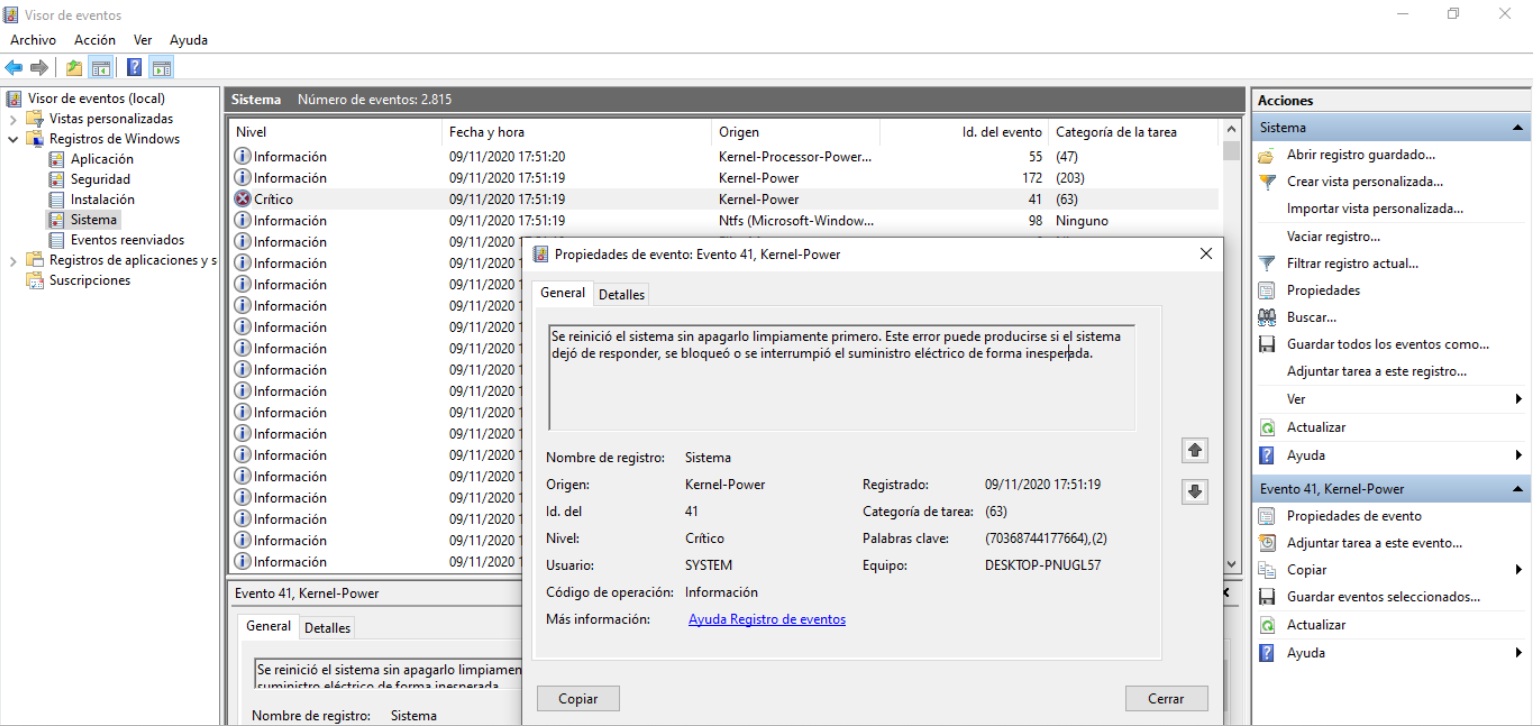Click the Buscar binoculars icon
Image resolution: width=1540 pixels, height=726 pixels.
coord(1267,318)
